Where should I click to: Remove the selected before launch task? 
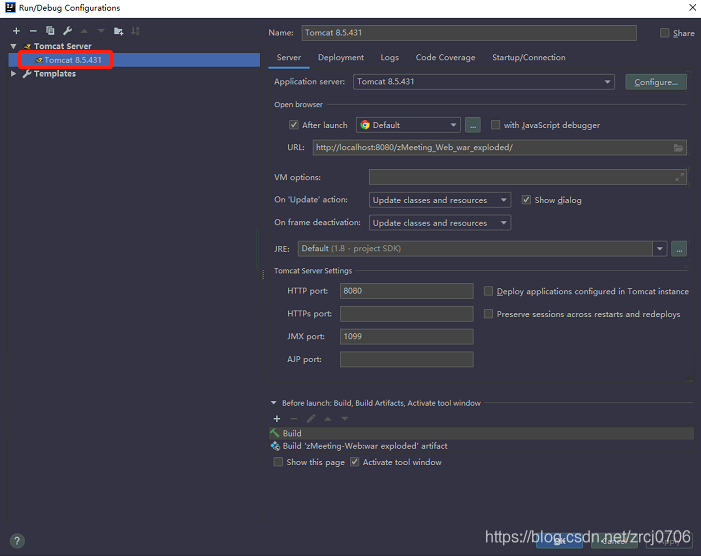[294, 419]
